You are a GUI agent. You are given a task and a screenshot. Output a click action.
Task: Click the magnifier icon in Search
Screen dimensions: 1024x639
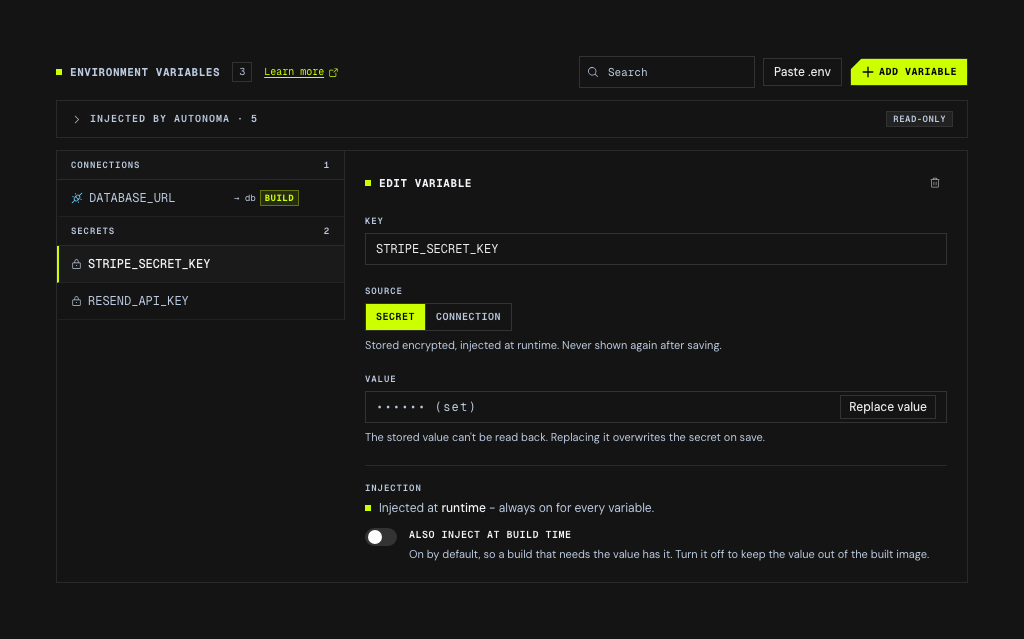point(593,72)
